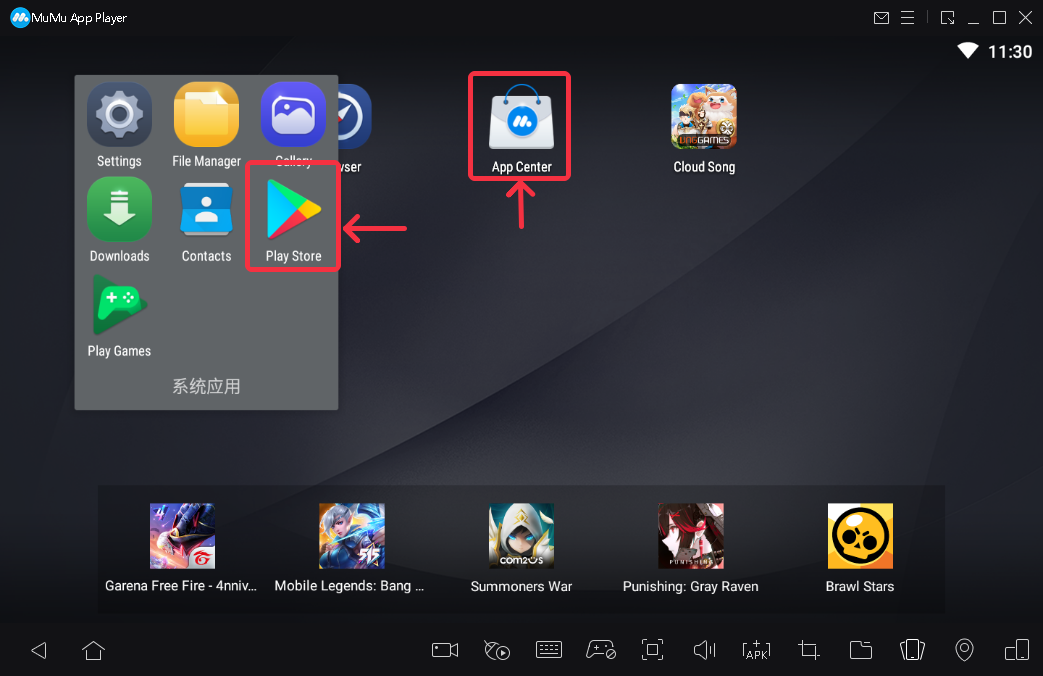Open gamepad controller settings
Viewport: 1043px width, 676px height.
601,650
